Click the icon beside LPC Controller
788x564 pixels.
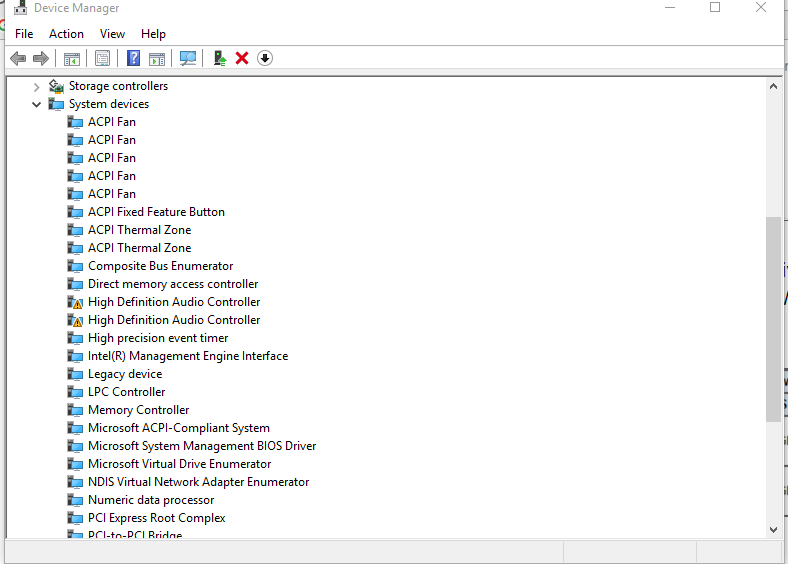coord(75,392)
